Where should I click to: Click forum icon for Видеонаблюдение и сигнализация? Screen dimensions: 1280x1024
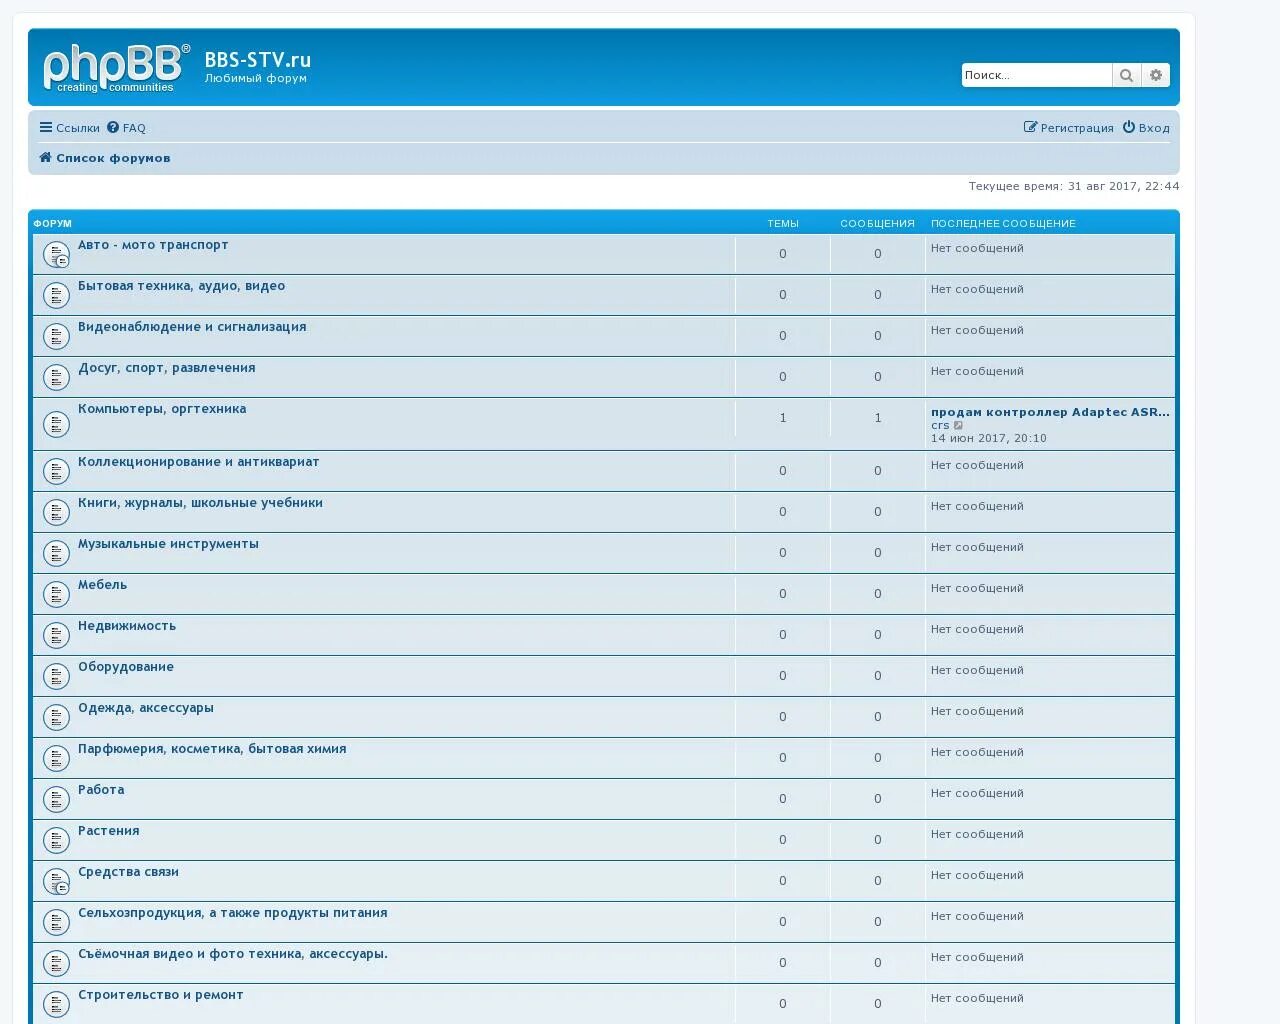coord(56,336)
